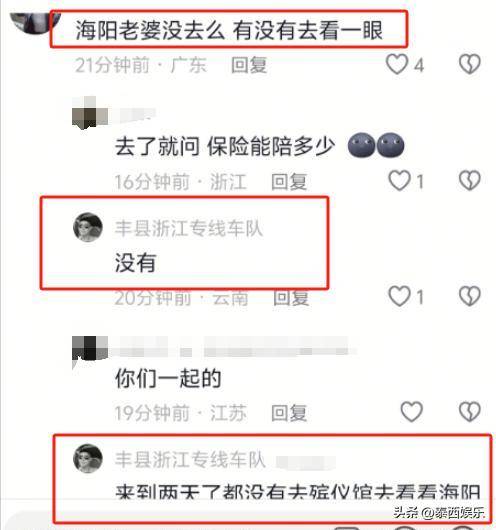496x530 pixels.
Task: Open 丰县浙江专线车队 profile above '没有'
Action: (x=189, y=228)
